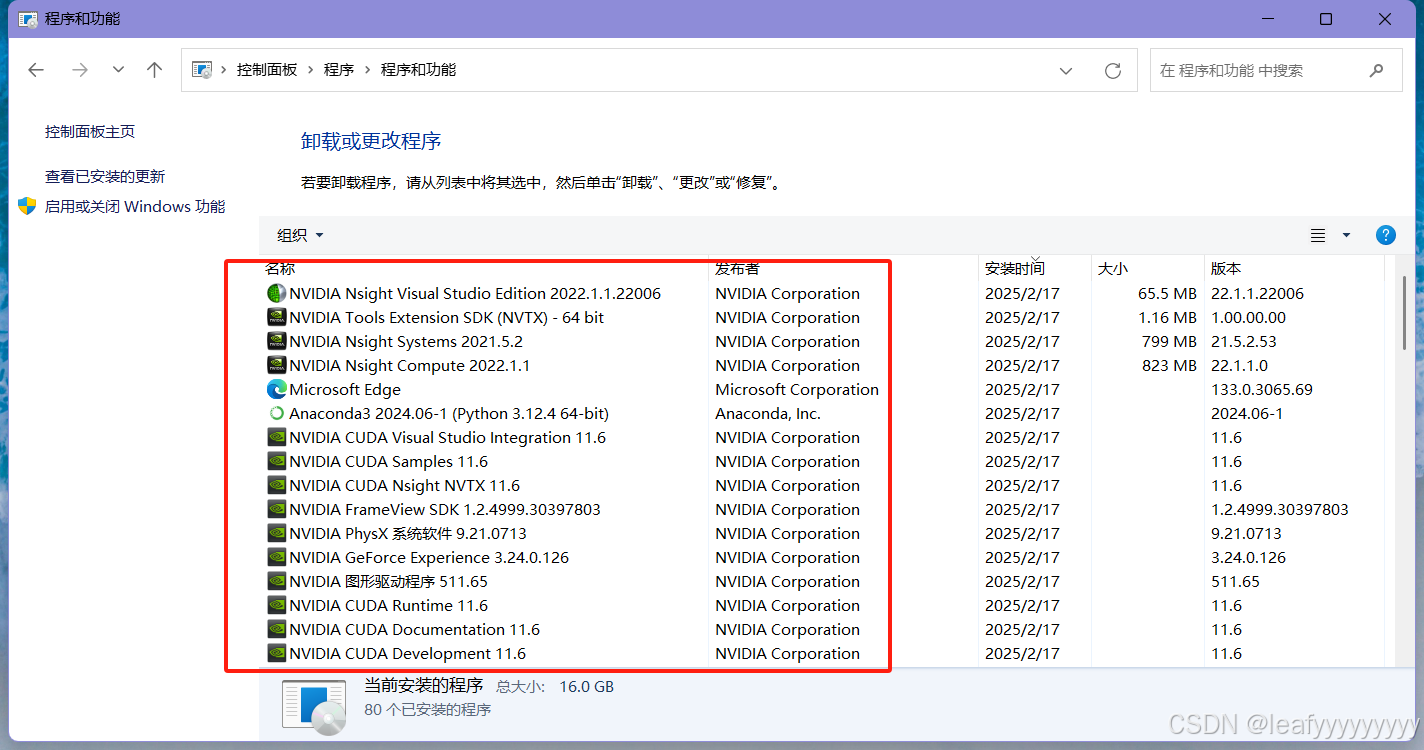Click the NVIDIA CUDA Runtime 11.6 icon
This screenshot has width=1424, height=750.
coord(277,605)
